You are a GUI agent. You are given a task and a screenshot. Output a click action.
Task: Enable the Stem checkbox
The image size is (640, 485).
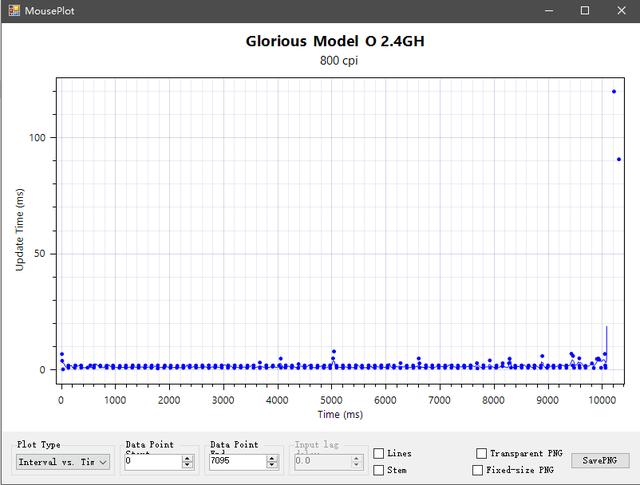(379, 470)
